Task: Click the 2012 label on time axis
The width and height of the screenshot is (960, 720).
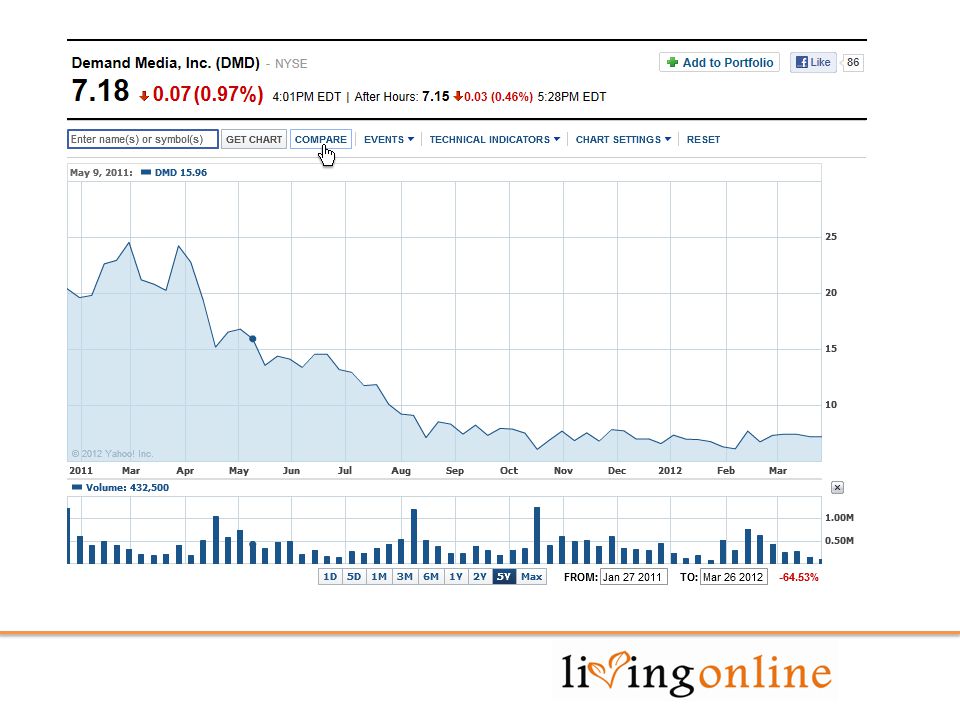Action: (x=670, y=471)
